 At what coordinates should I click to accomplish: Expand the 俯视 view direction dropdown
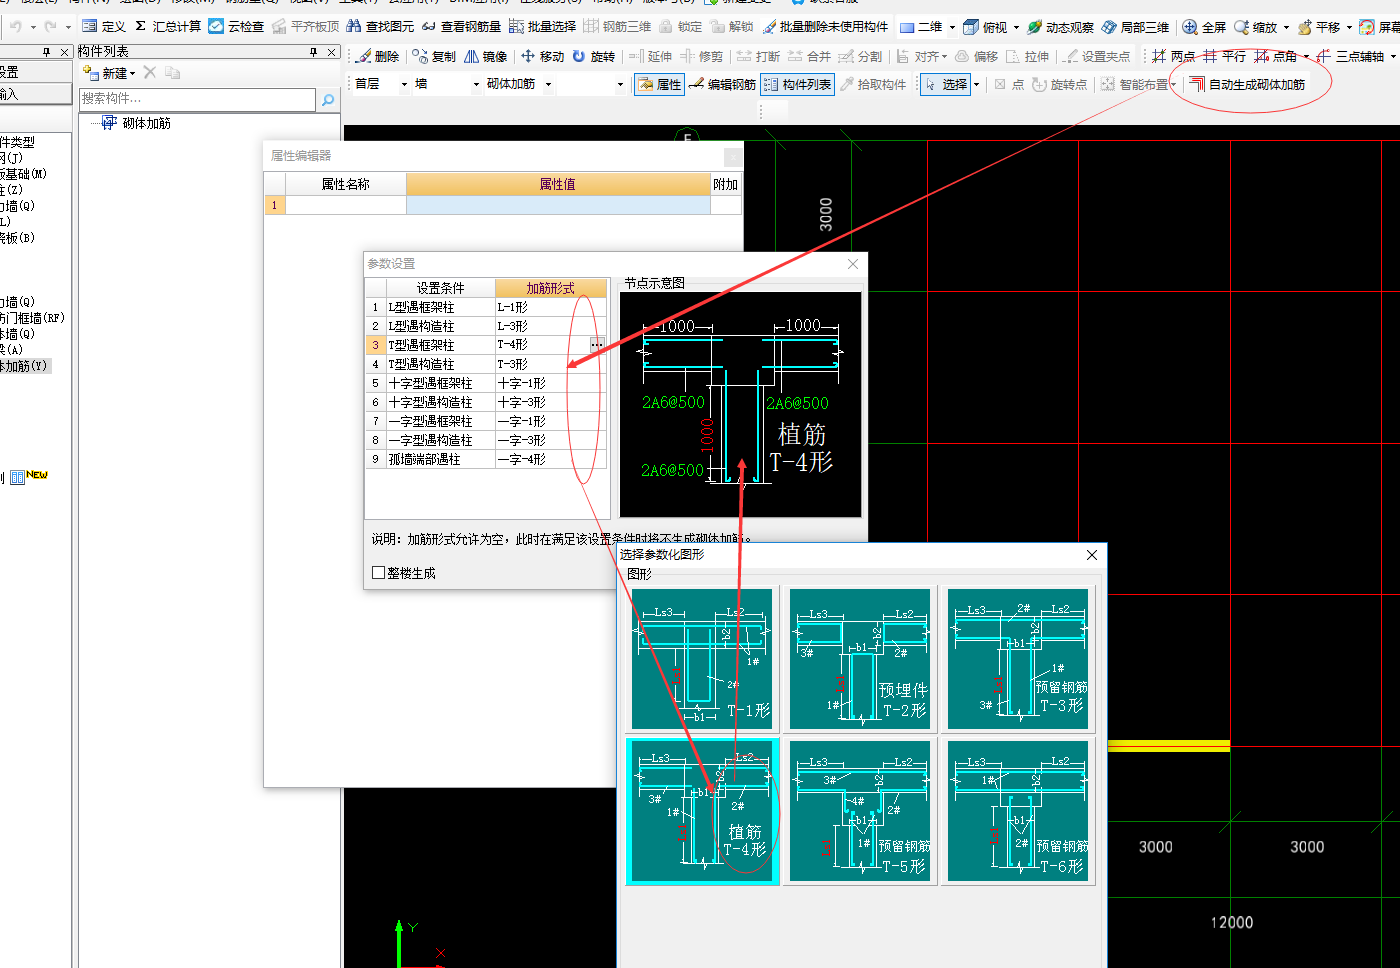click(1016, 27)
